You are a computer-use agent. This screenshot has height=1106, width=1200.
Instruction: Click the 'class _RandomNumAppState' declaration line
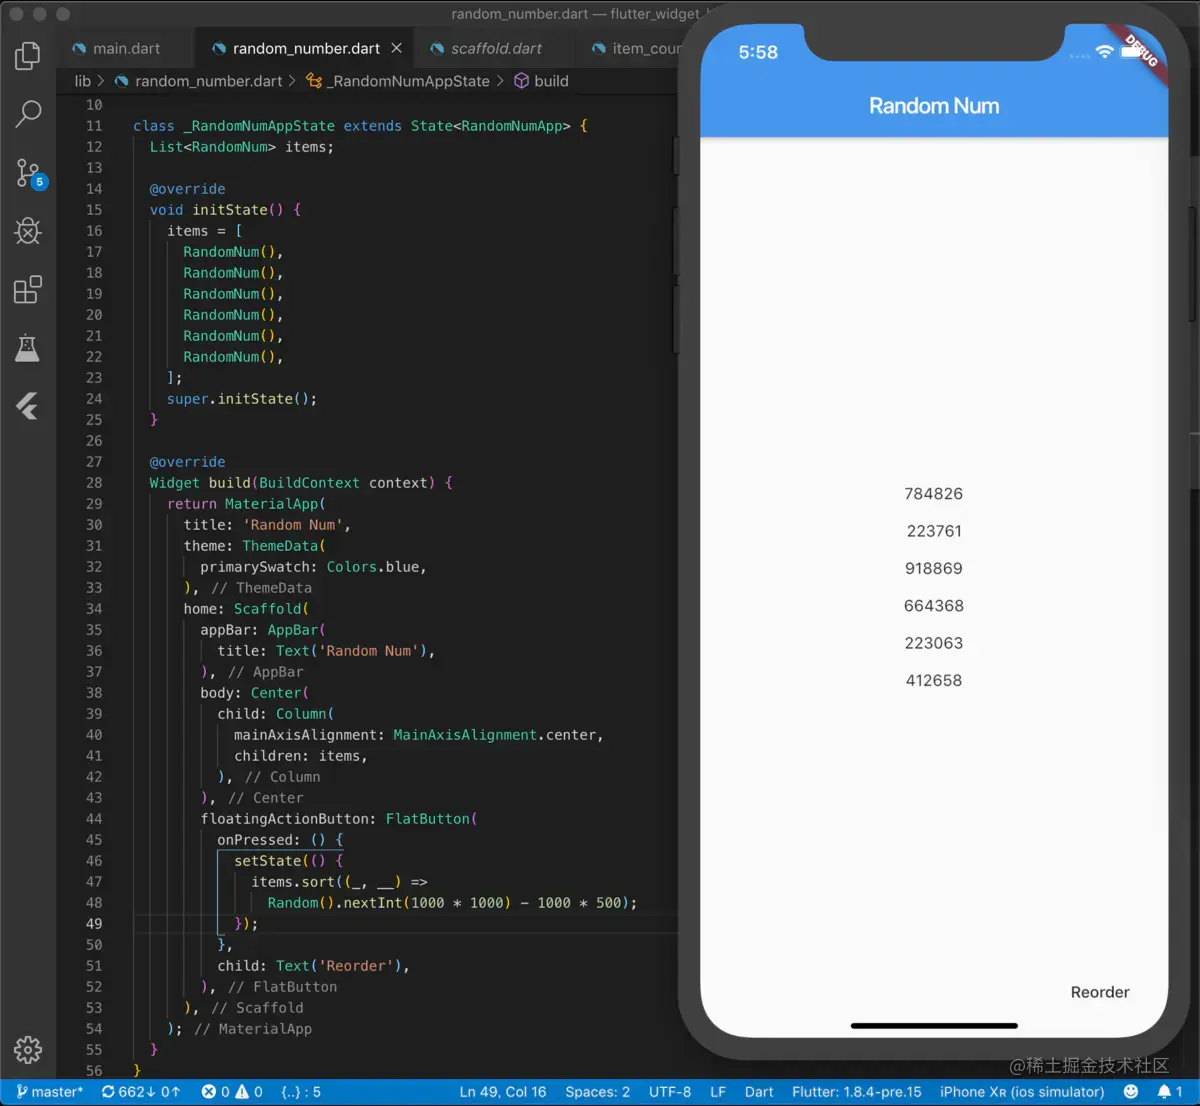click(x=360, y=126)
